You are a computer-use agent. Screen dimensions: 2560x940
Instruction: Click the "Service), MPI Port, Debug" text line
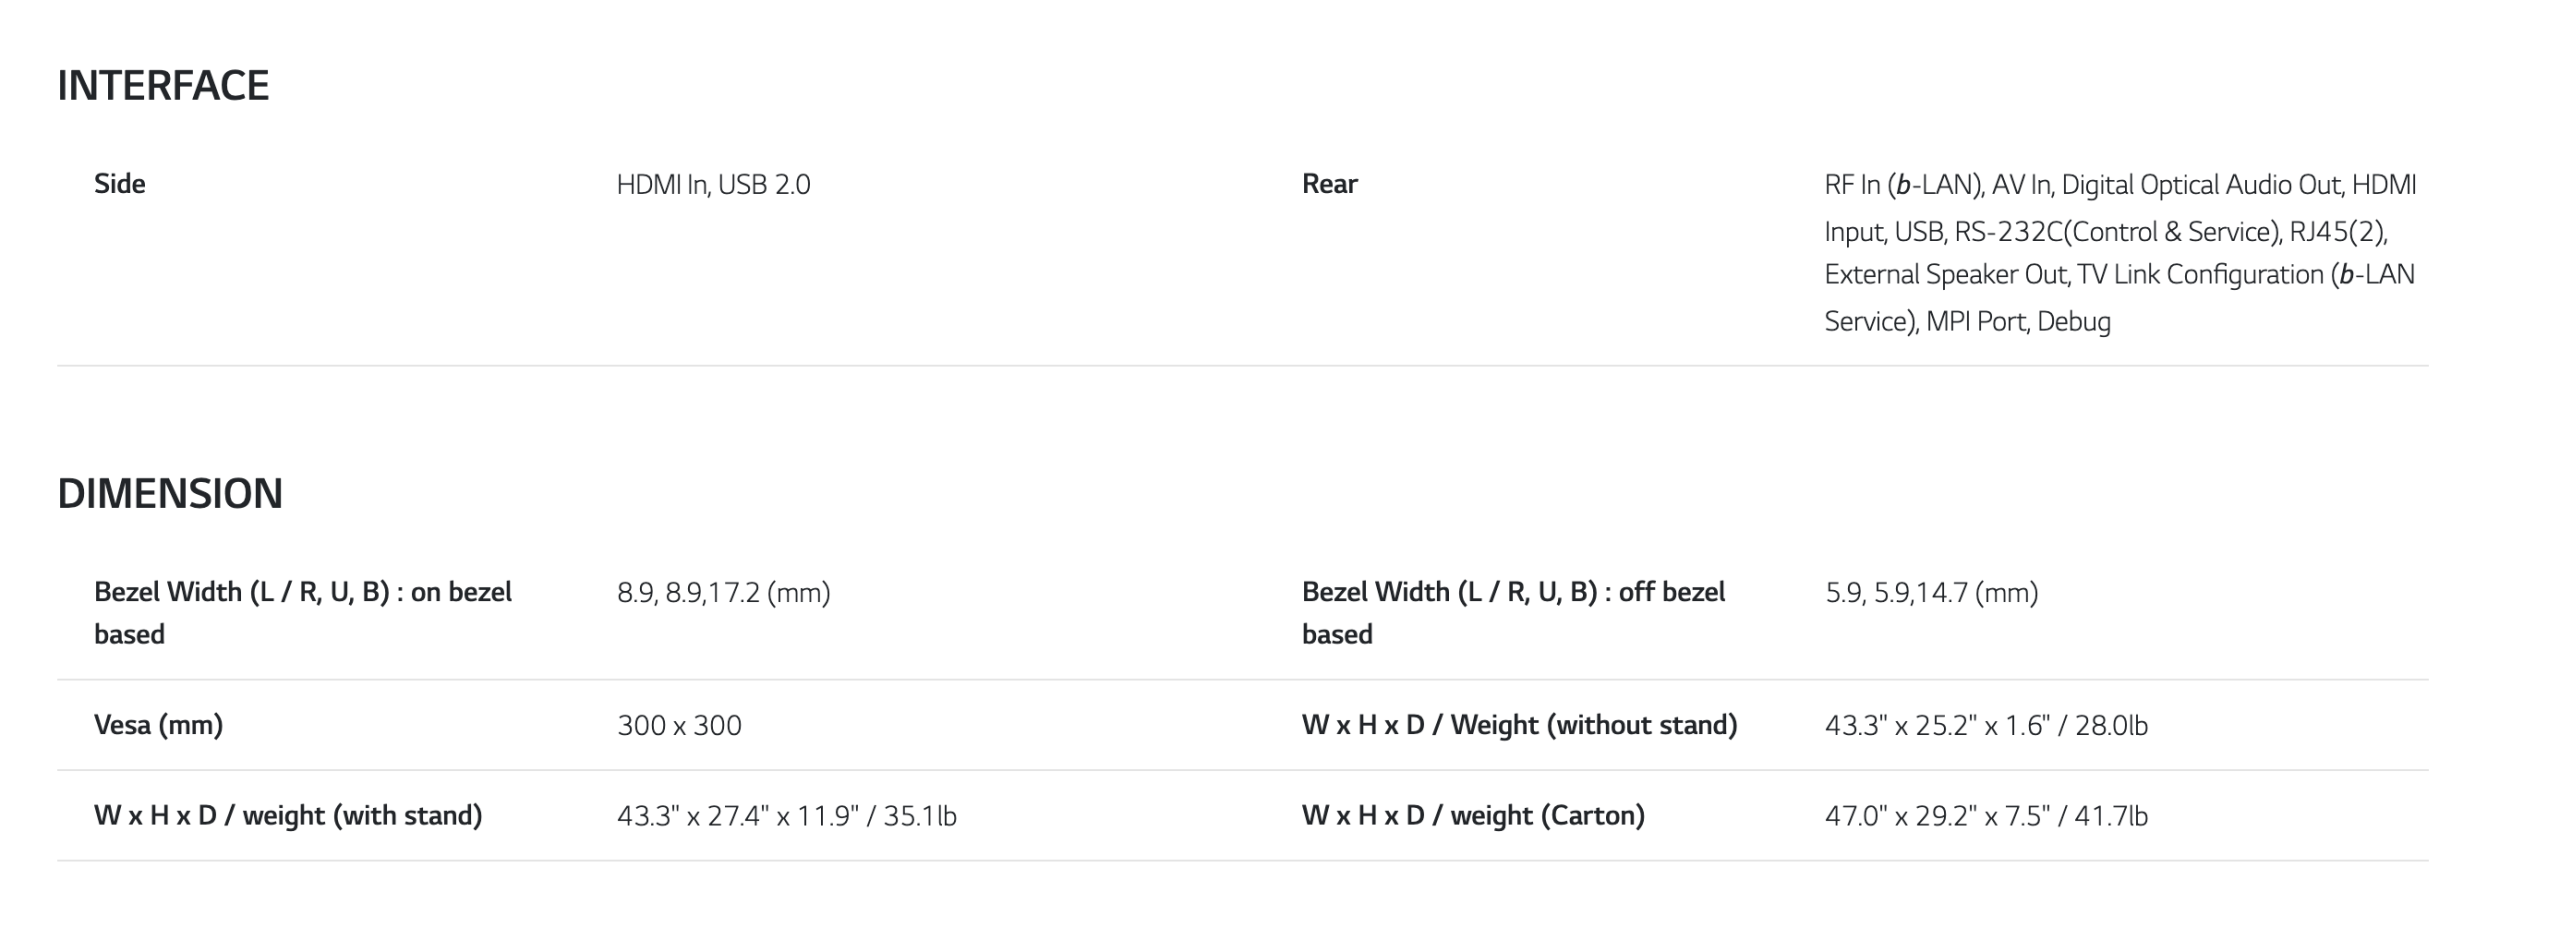[x=1967, y=322]
